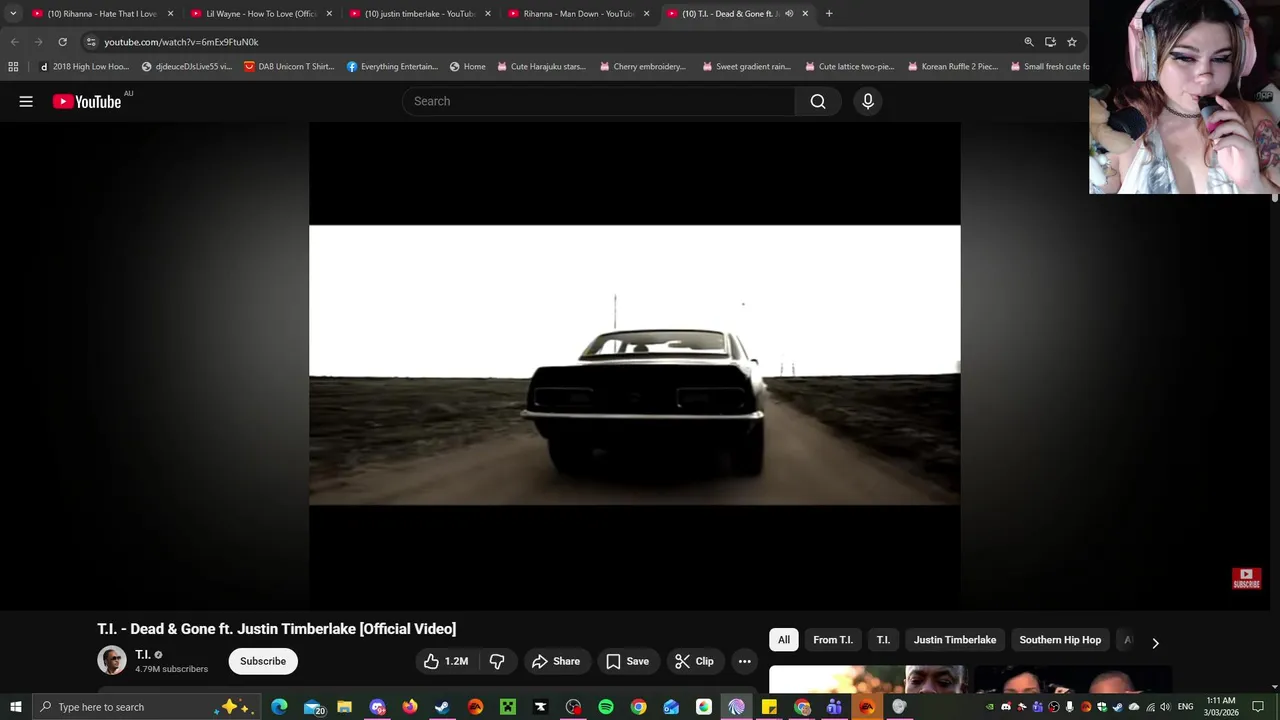1280x720 pixels.
Task: Share the video
Action: point(556,661)
